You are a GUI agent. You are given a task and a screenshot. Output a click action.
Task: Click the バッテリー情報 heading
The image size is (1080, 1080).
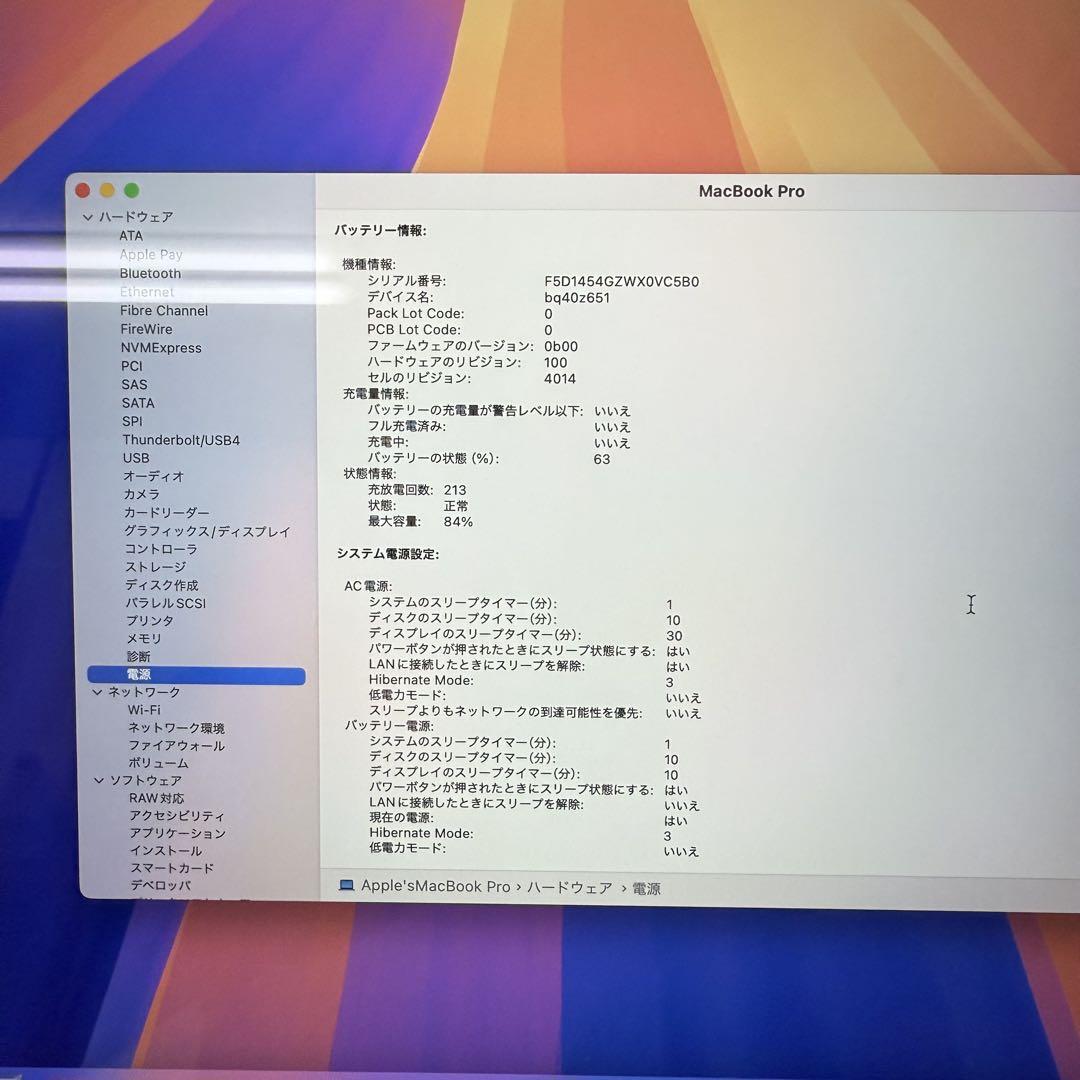click(x=380, y=231)
